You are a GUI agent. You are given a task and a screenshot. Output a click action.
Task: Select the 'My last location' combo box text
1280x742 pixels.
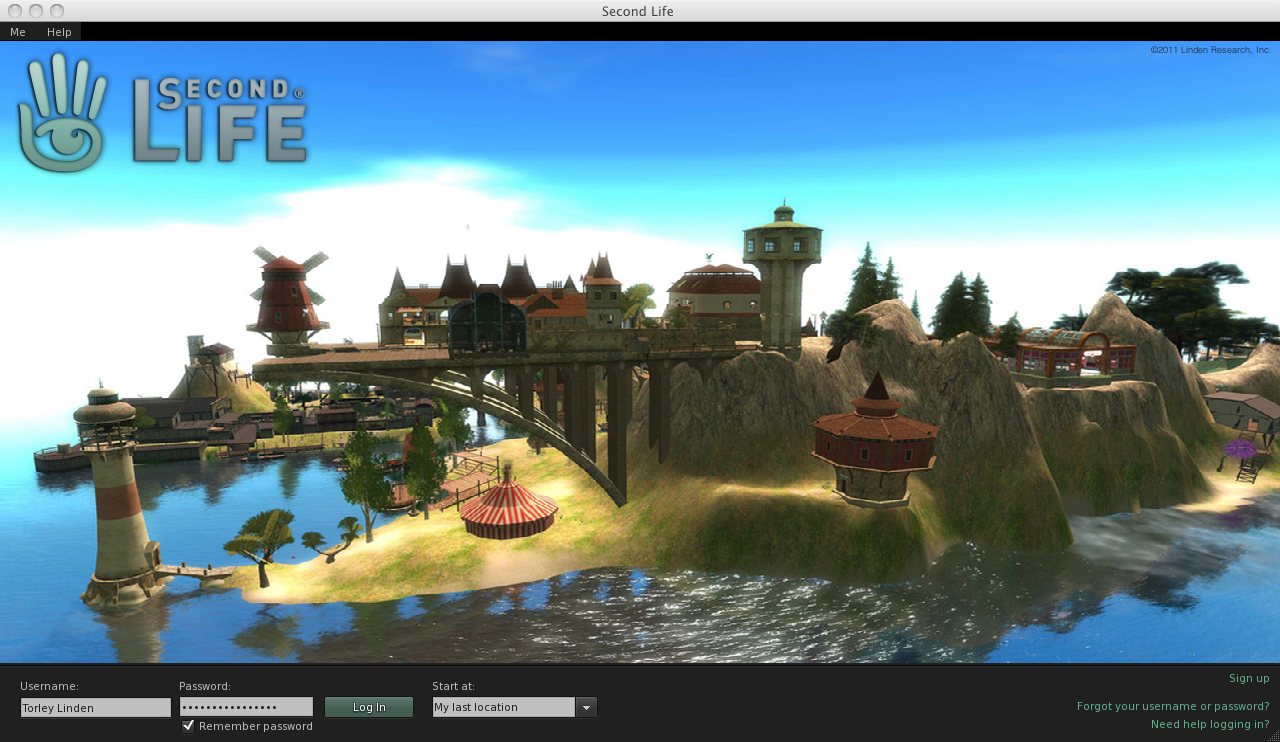(503, 707)
